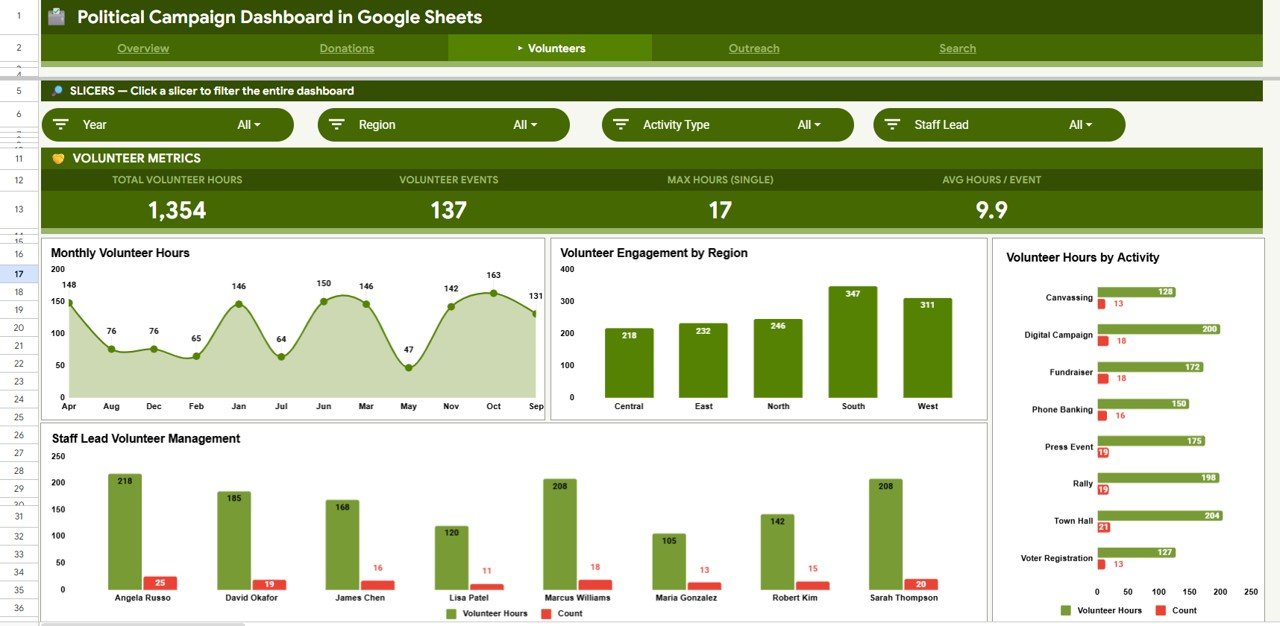Select row header 17
This screenshot has height=626, width=1280.
[19, 273]
